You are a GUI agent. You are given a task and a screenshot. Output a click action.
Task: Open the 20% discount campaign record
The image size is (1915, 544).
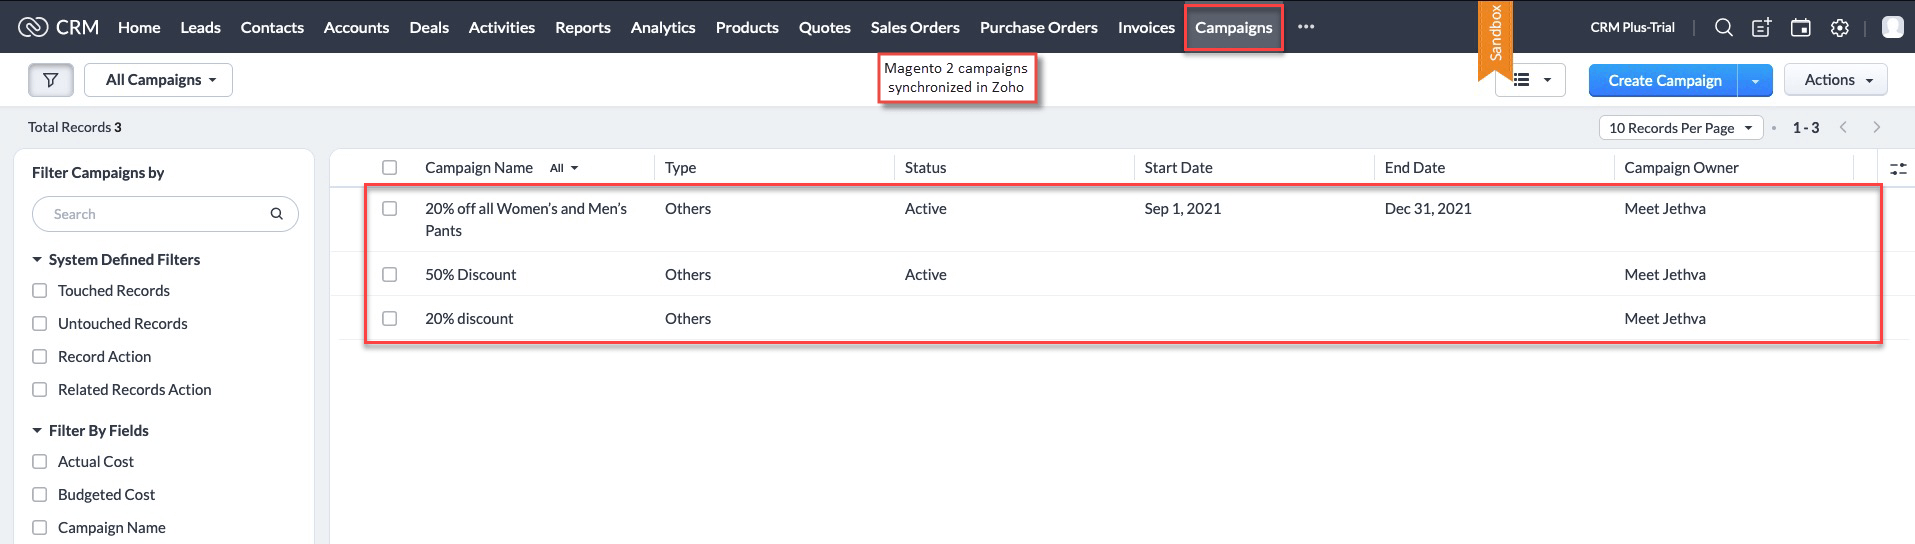[469, 319]
